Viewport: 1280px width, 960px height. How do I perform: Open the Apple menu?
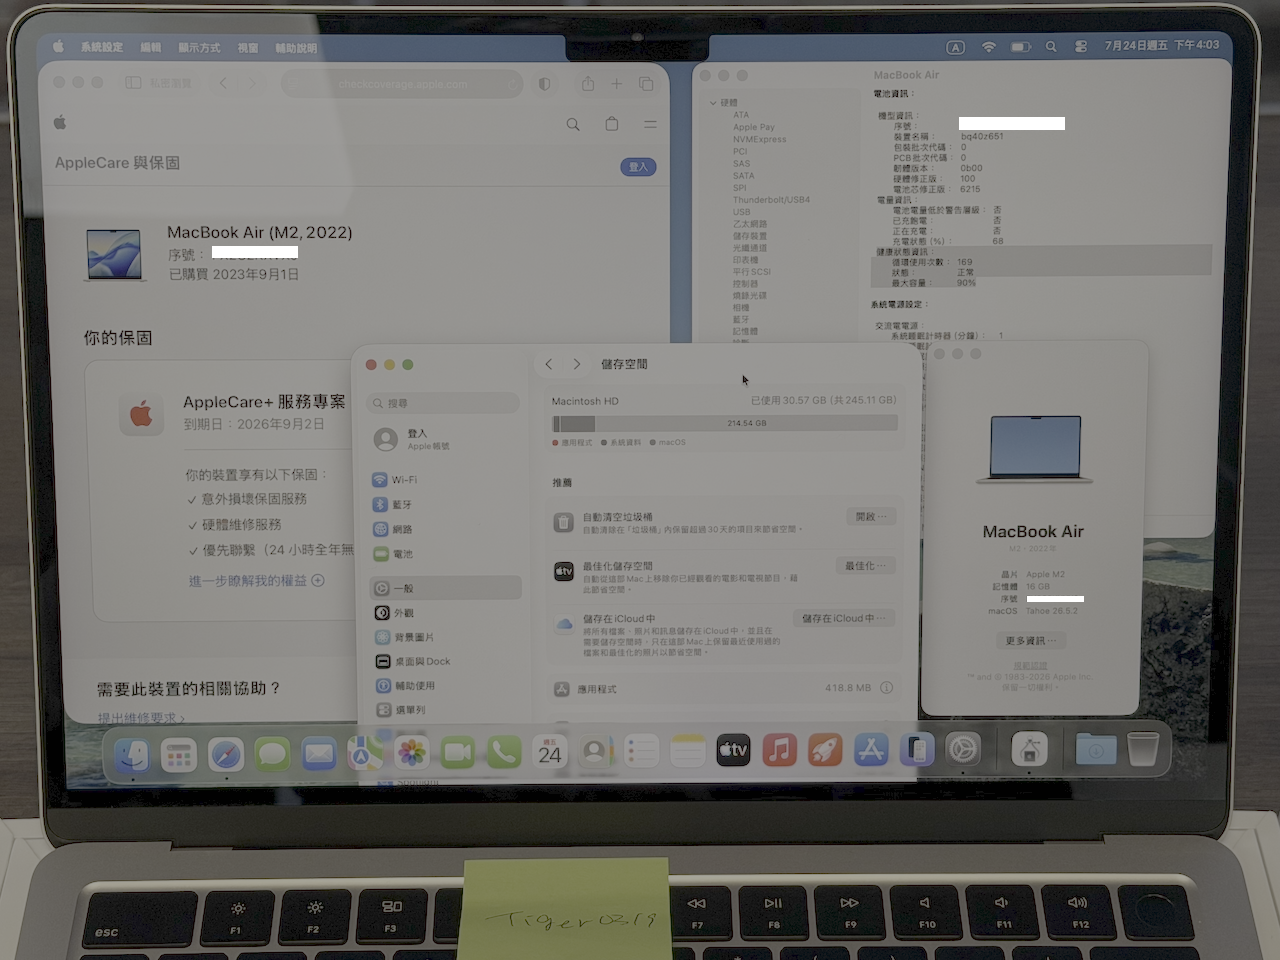pyautogui.click(x=58, y=47)
